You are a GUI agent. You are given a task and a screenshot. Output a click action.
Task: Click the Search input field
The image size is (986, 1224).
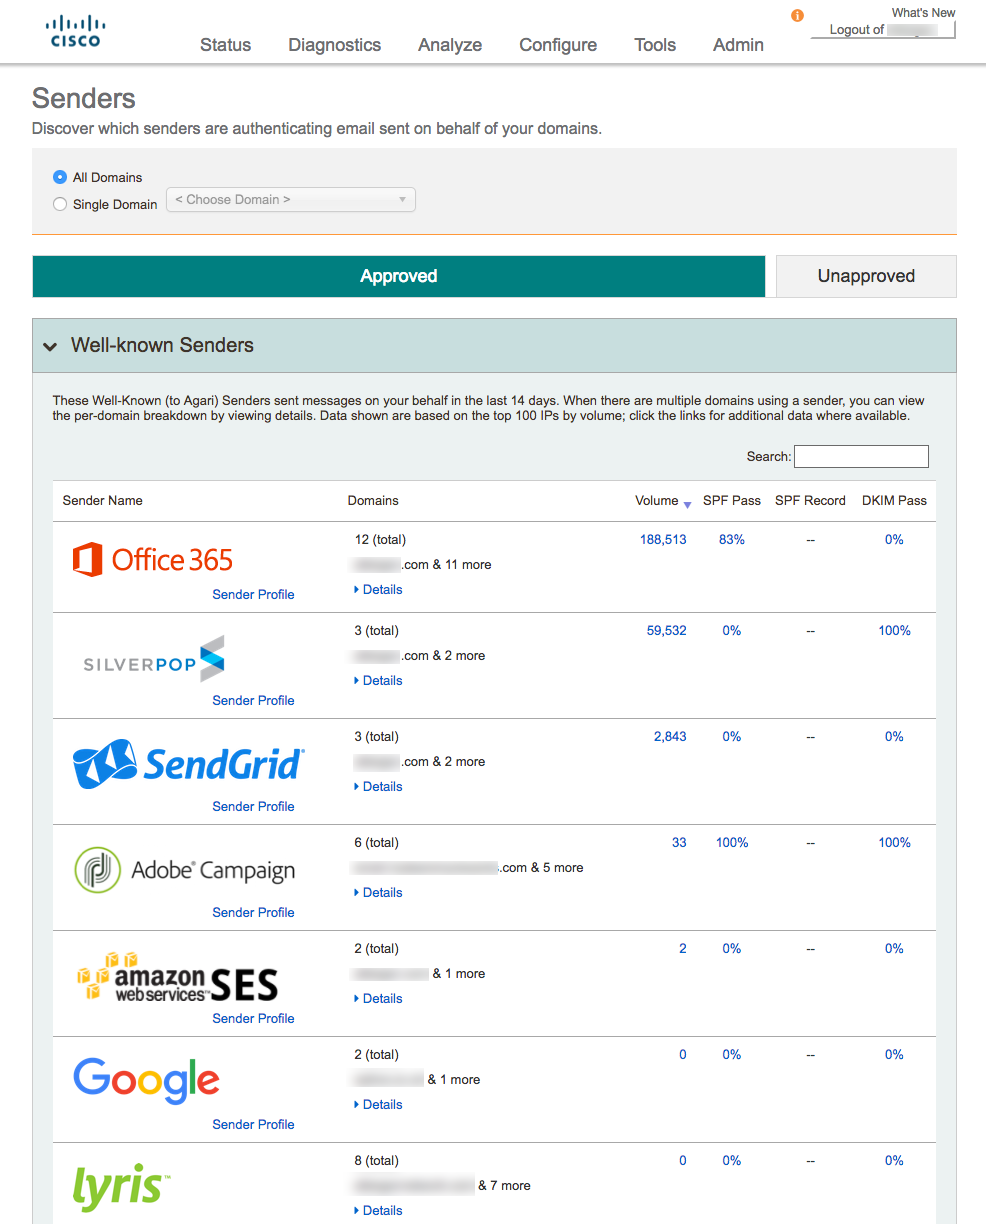click(x=861, y=457)
